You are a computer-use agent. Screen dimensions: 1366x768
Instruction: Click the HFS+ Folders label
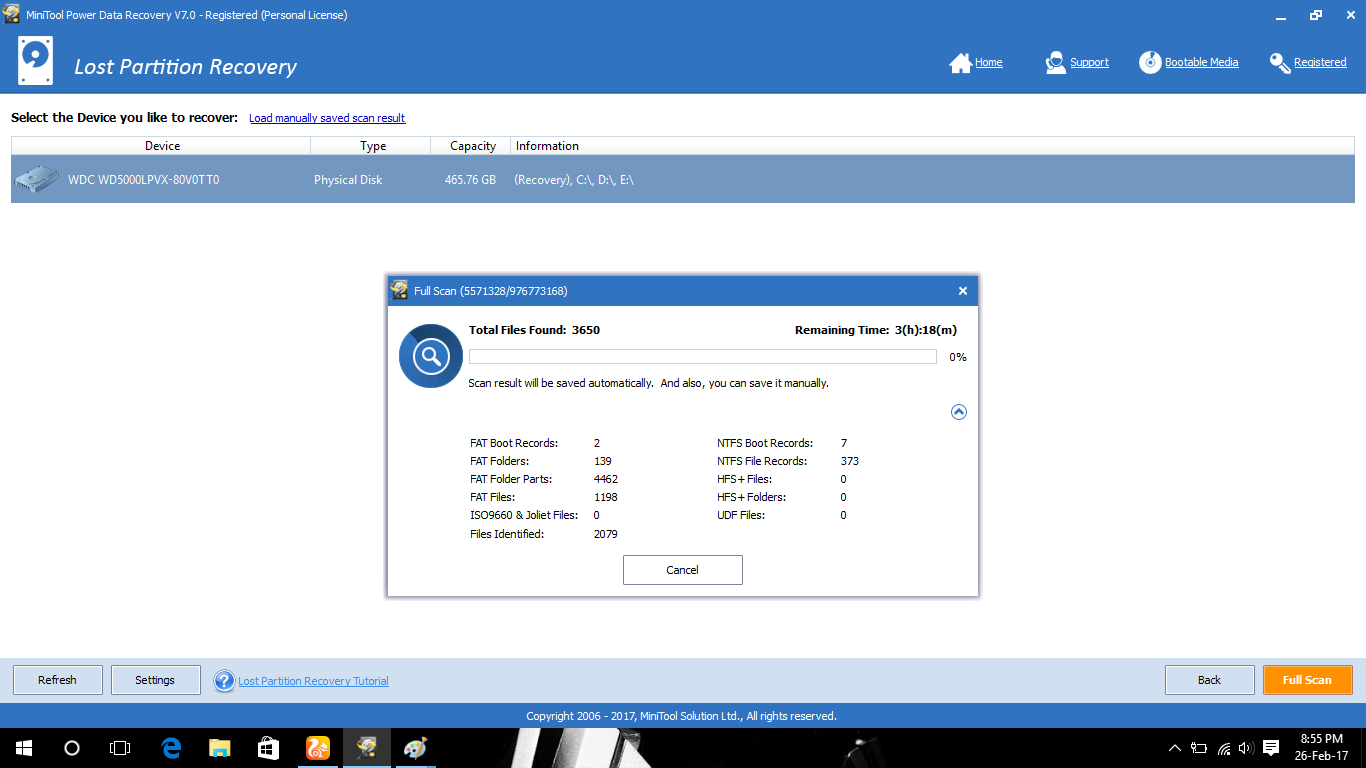coord(752,497)
